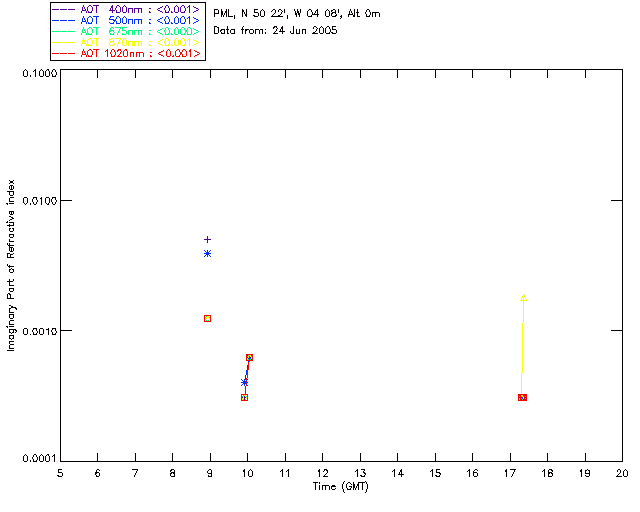Click the PML station location text

(297, 14)
